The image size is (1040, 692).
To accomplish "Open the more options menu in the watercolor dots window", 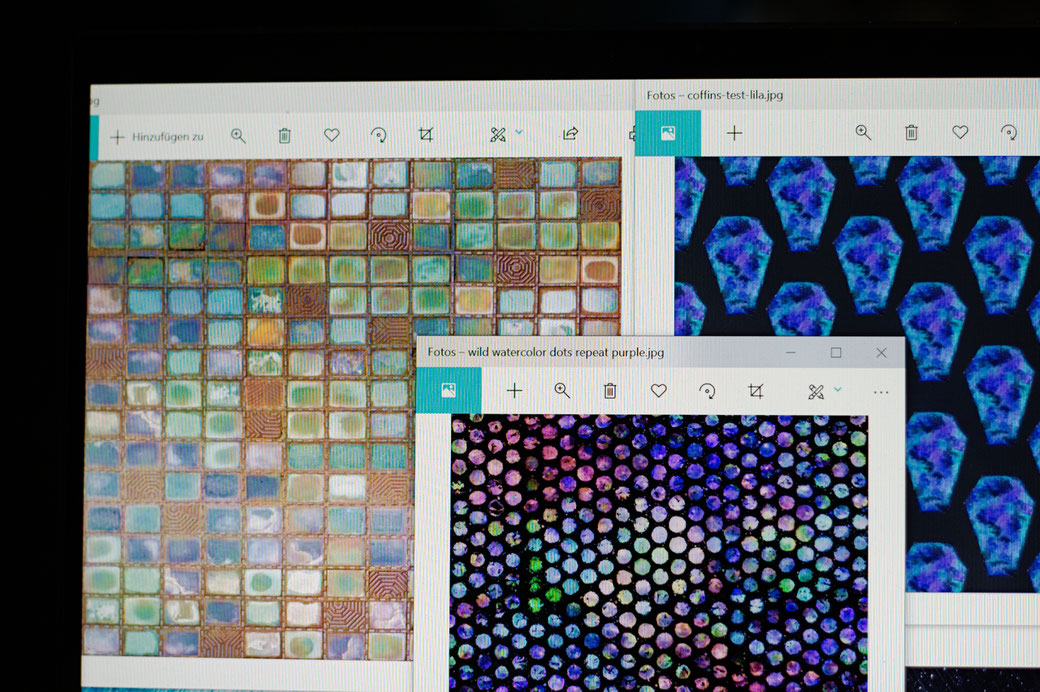I will click(881, 393).
